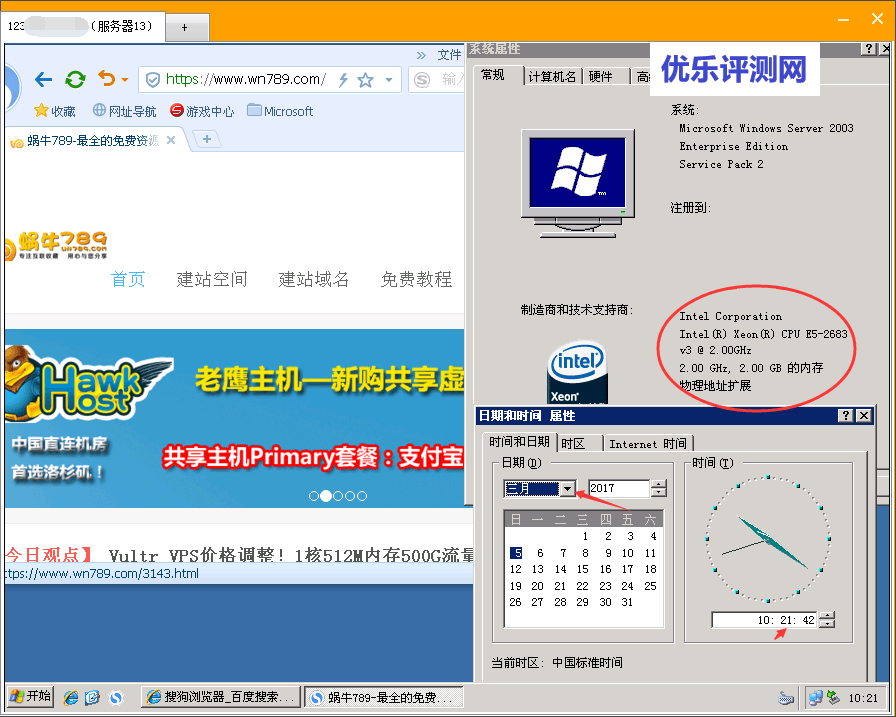This screenshot has height=717, width=896.
Task: Switch to Internet 时间 tab
Action: point(648,443)
